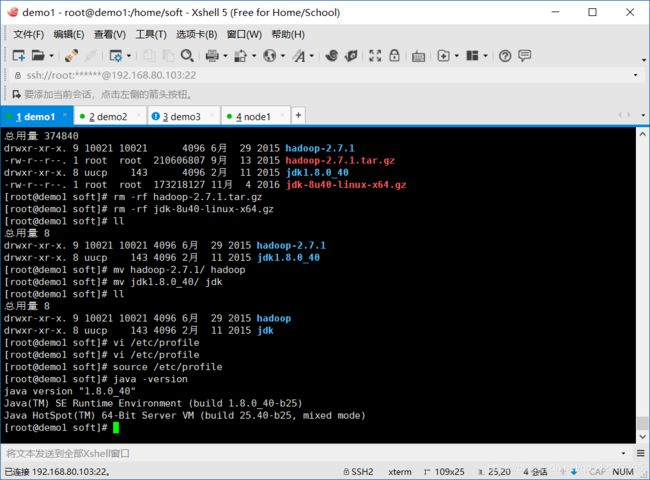
Task: Launch Xftp via the swirl icon
Action: point(331,56)
